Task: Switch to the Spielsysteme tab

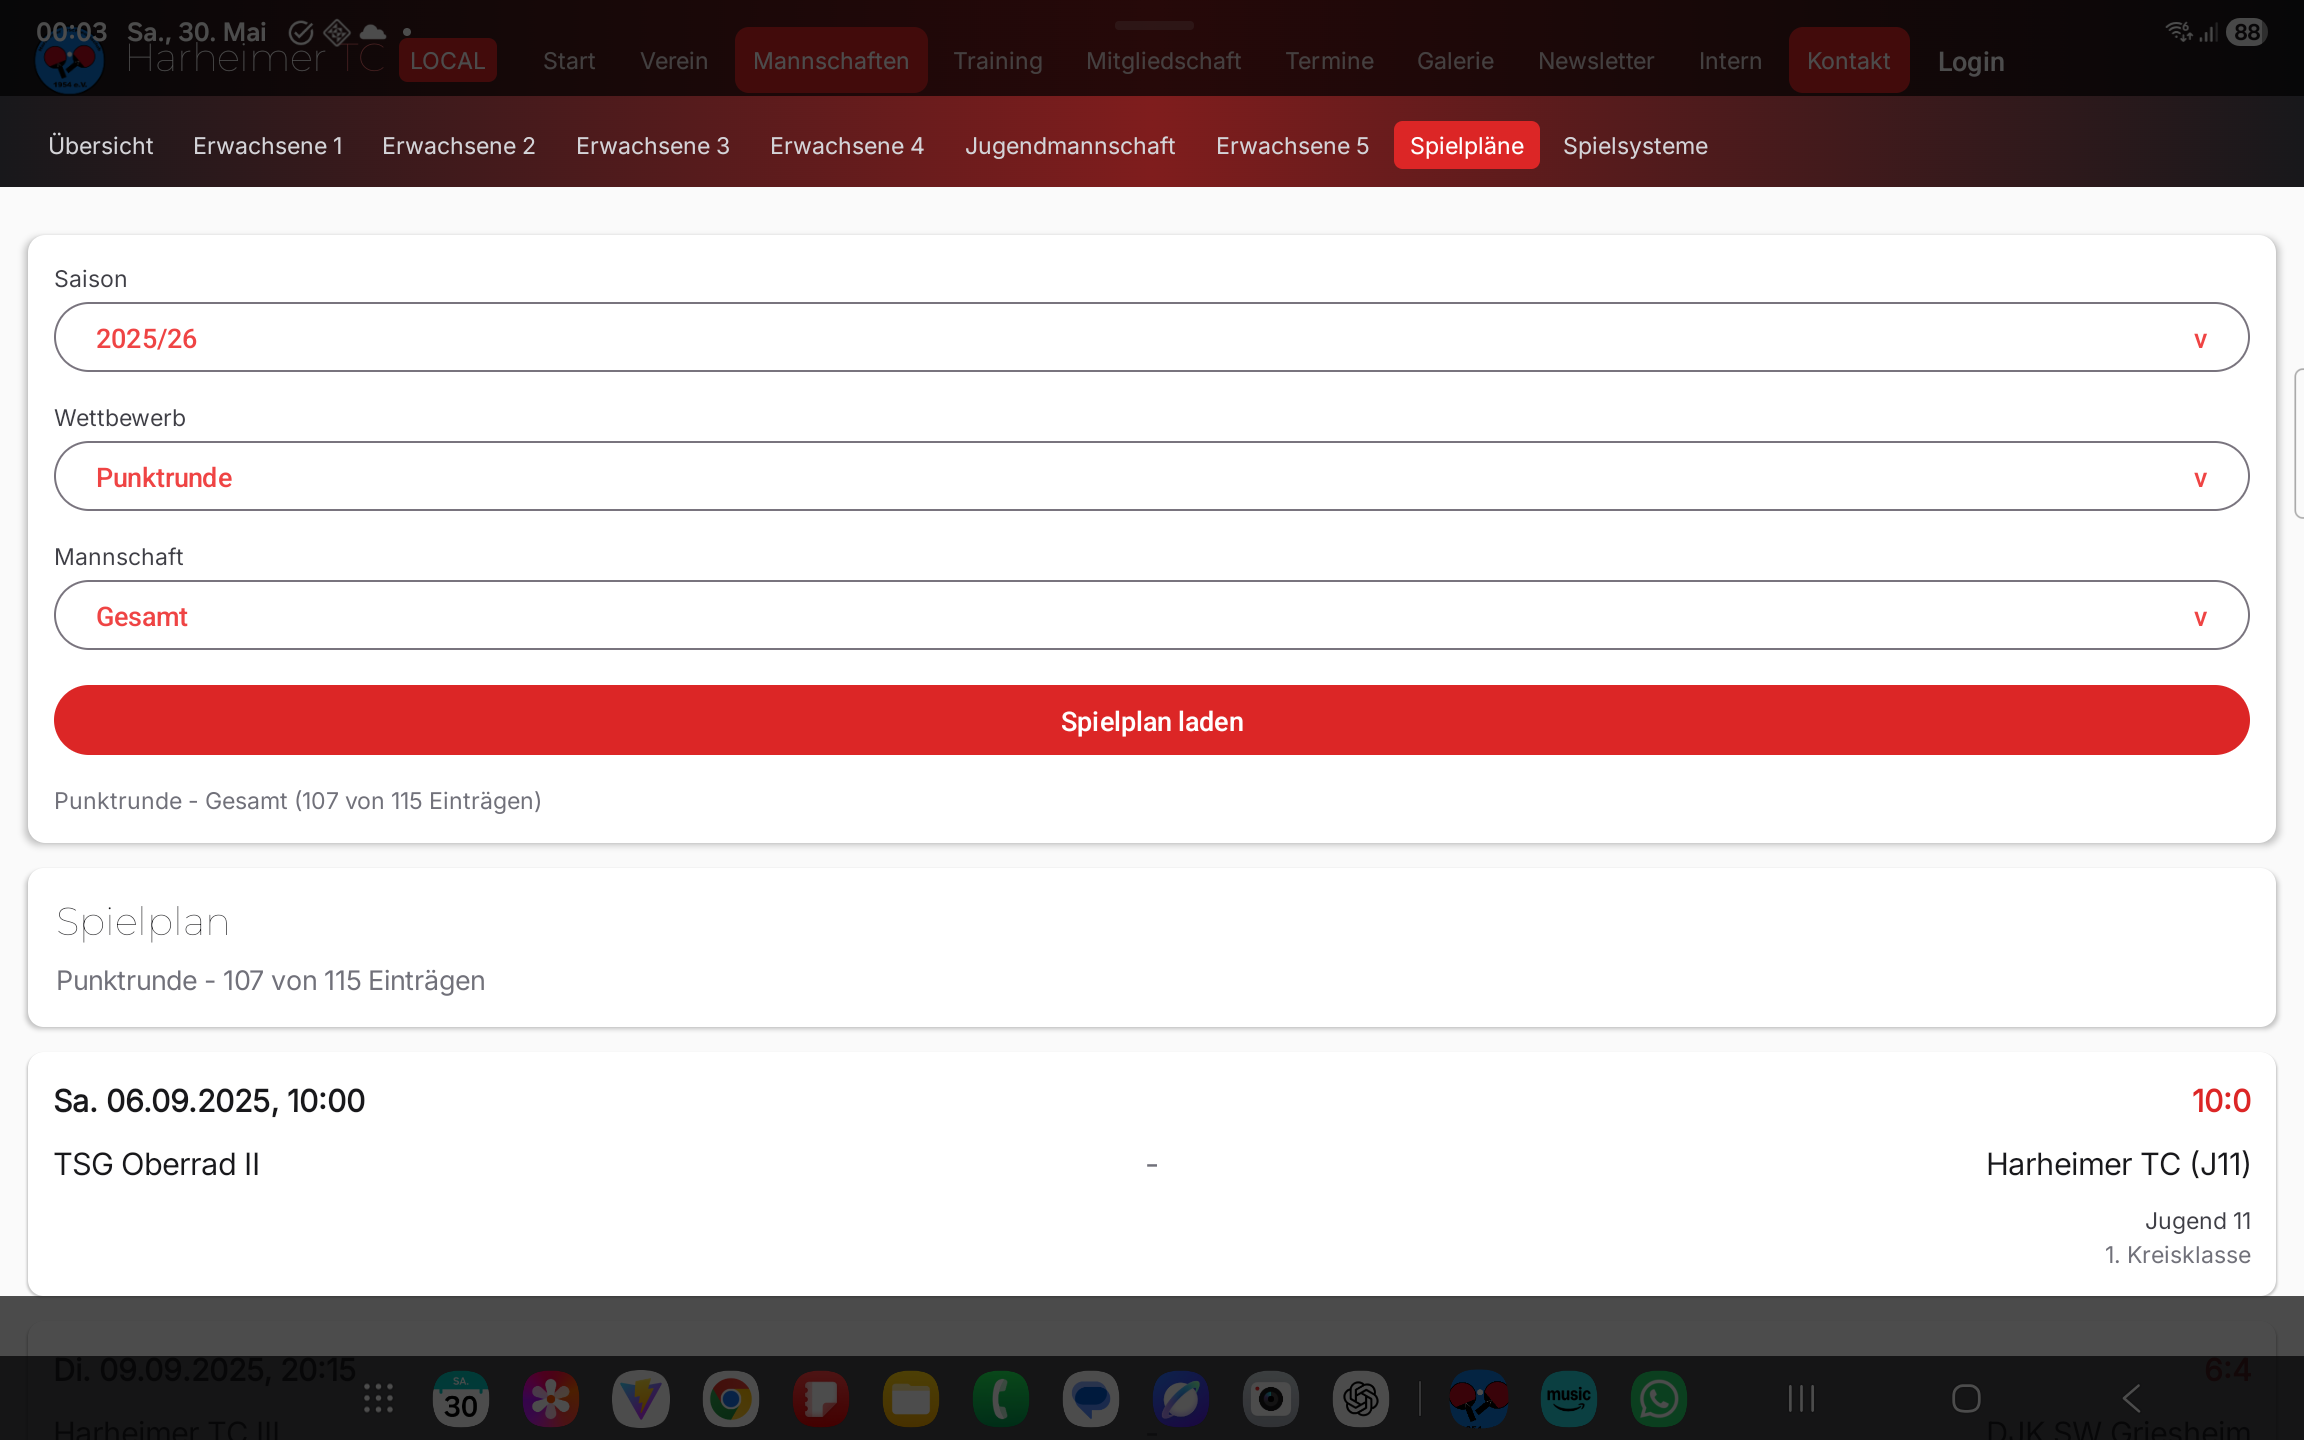Action: (x=1636, y=145)
